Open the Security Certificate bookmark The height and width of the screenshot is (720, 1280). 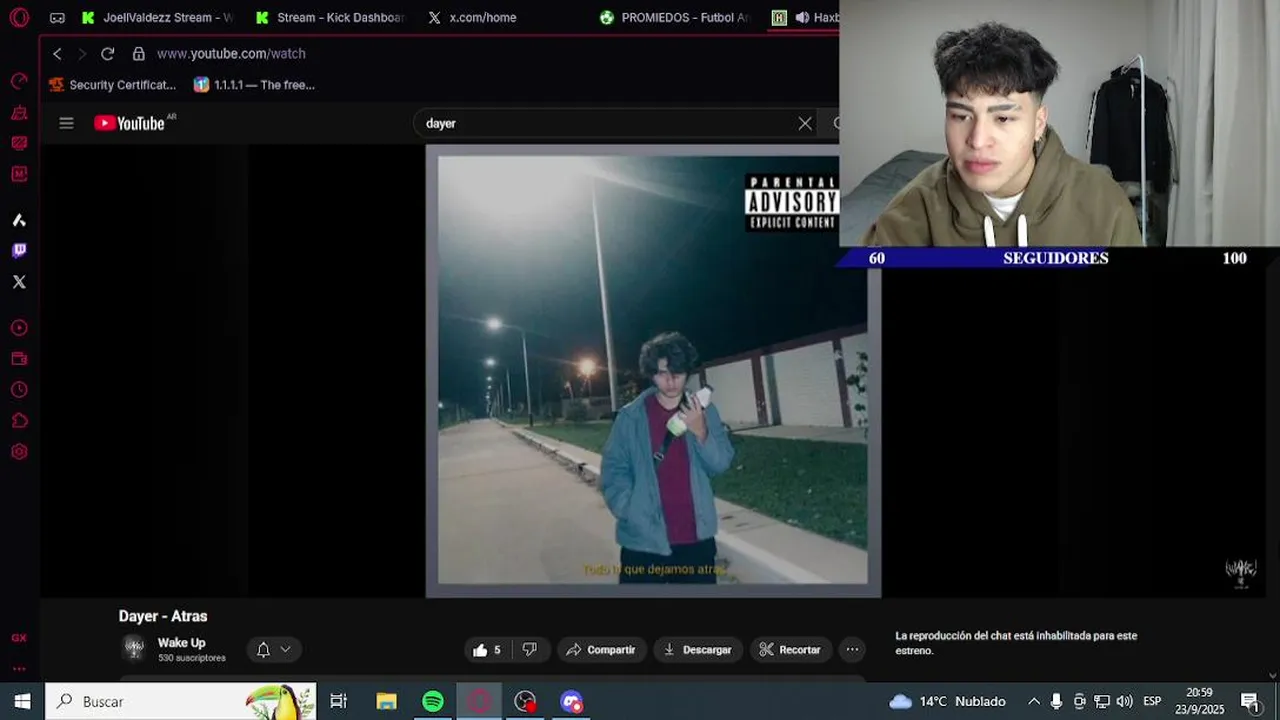coord(112,85)
